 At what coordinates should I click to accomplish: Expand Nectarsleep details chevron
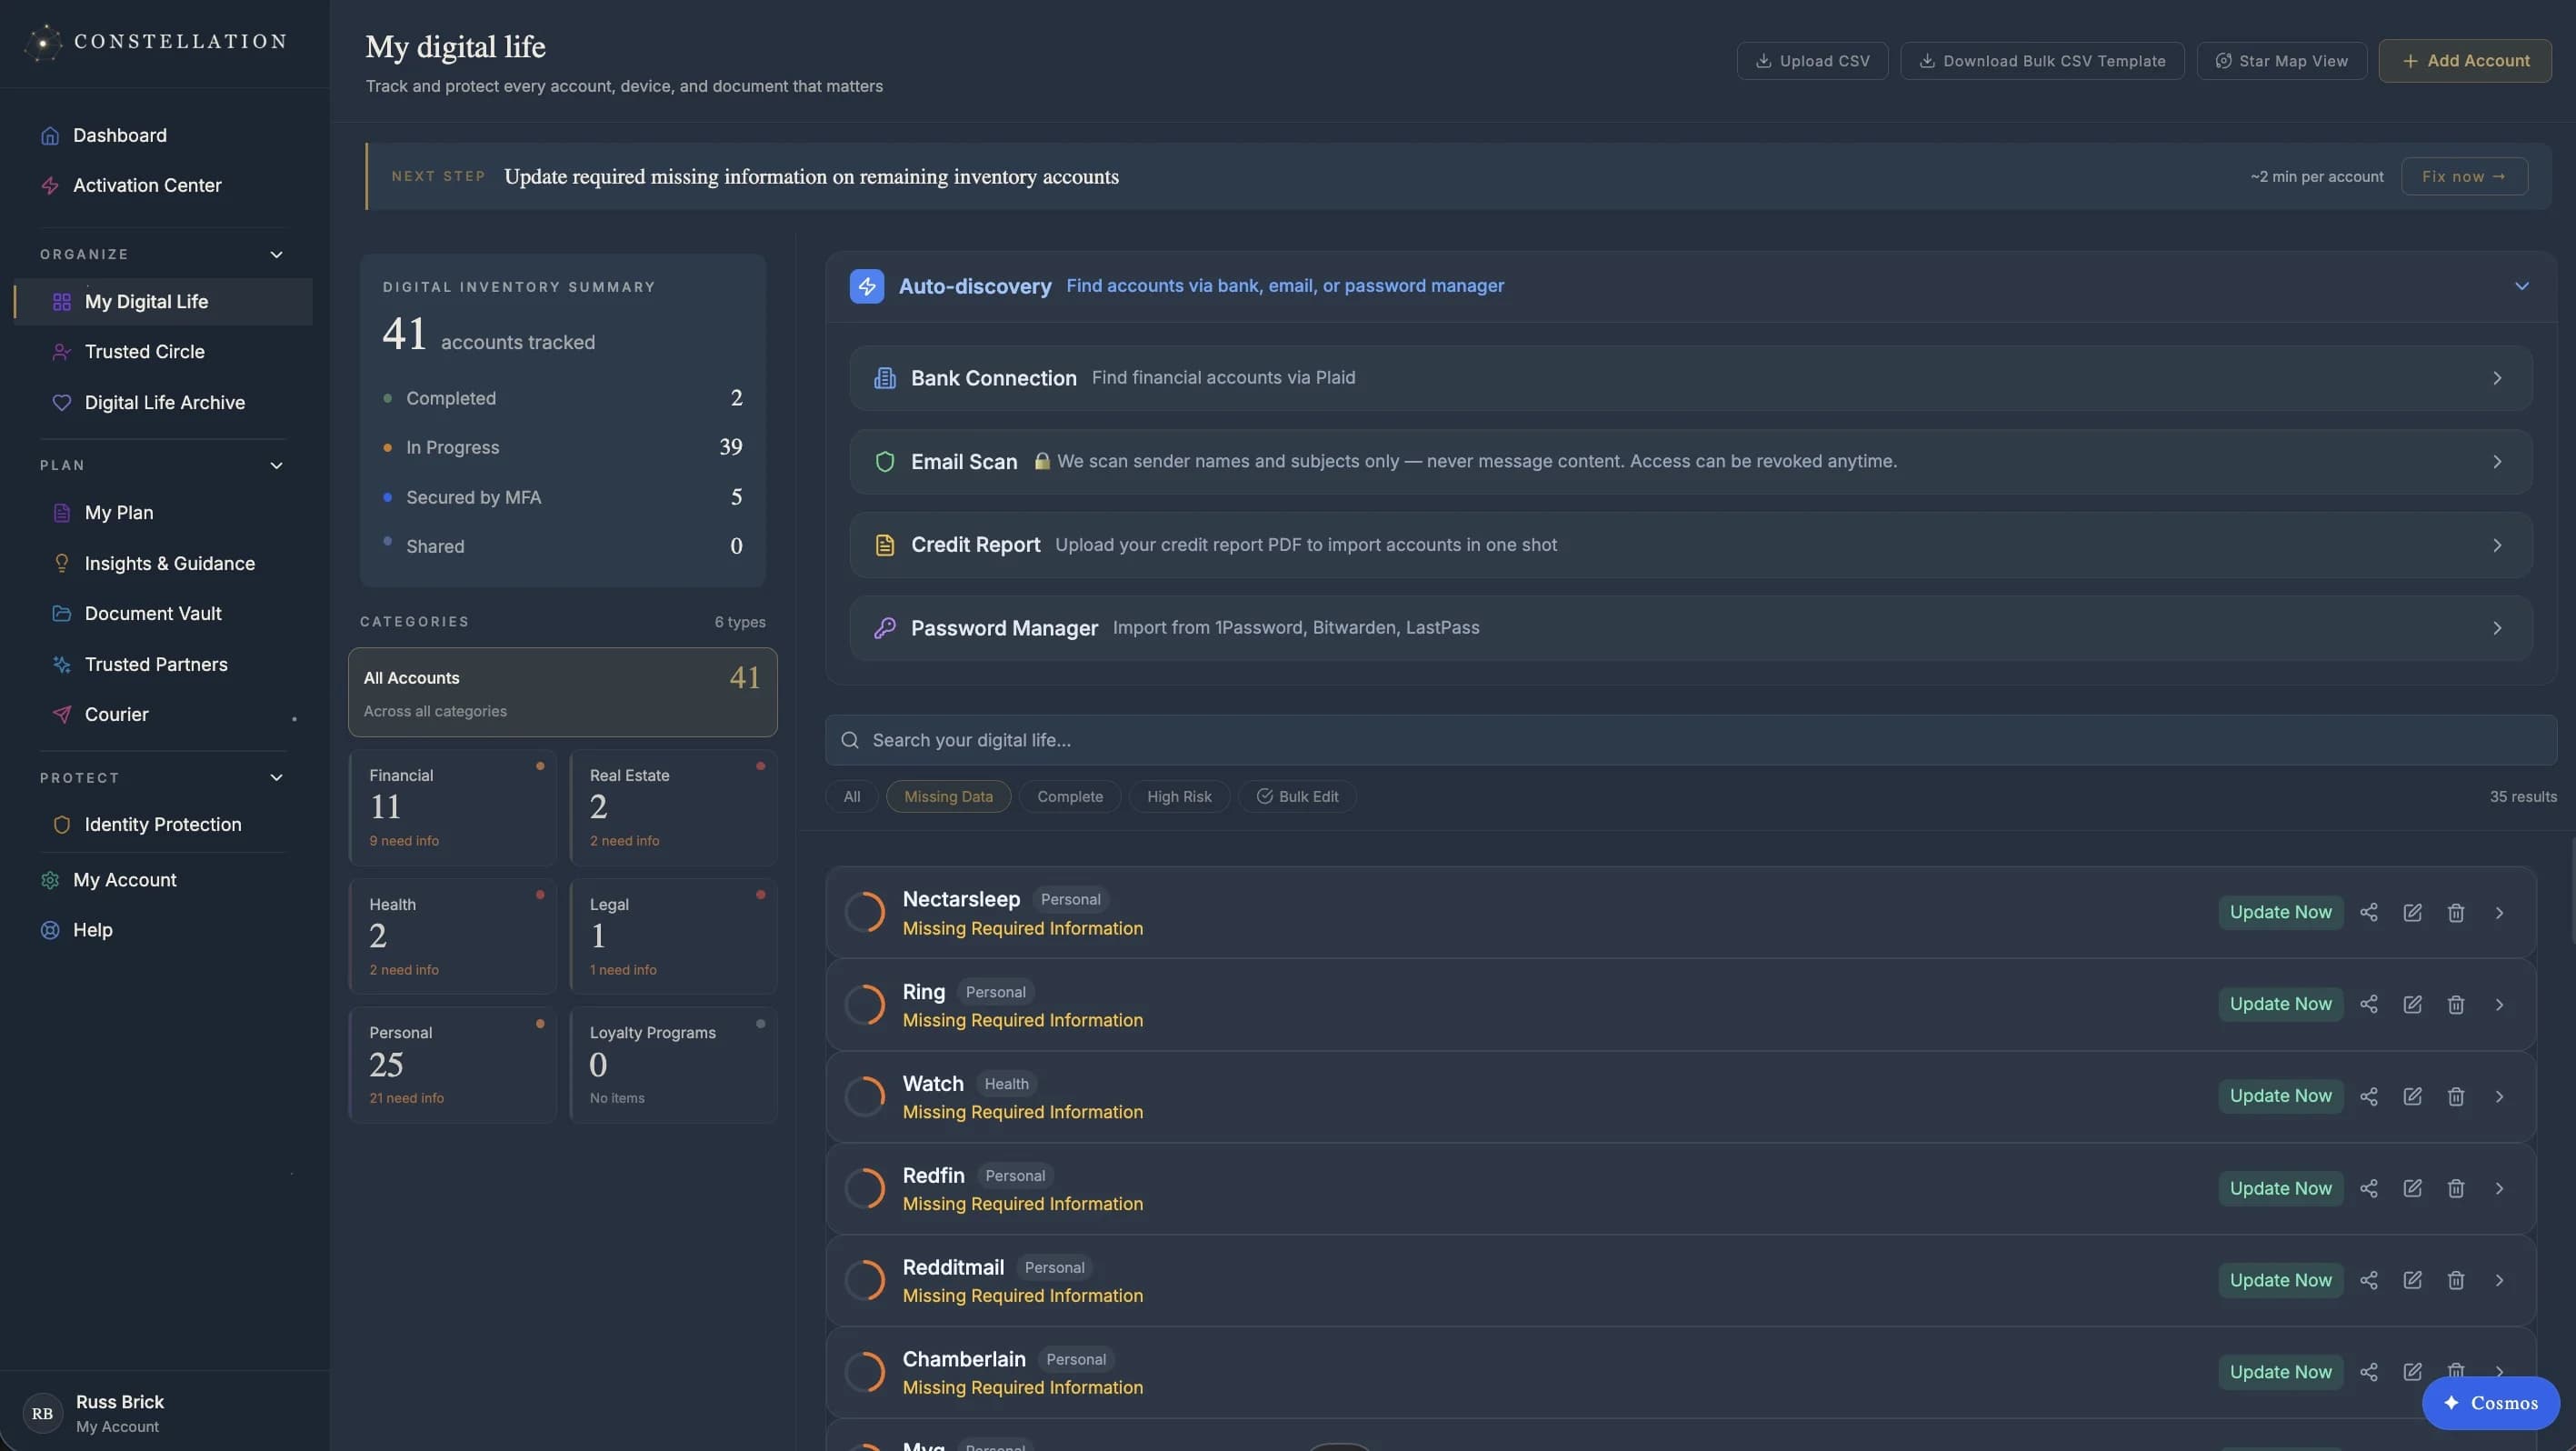click(x=2499, y=913)
